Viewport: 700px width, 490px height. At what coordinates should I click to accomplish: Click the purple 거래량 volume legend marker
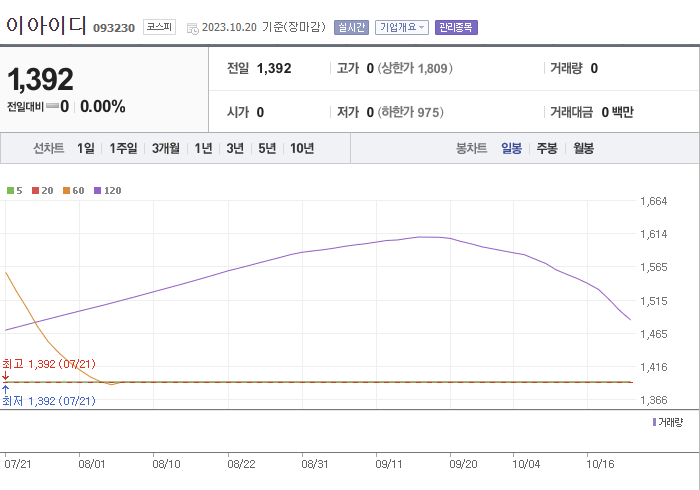click(x=654, y=422)
